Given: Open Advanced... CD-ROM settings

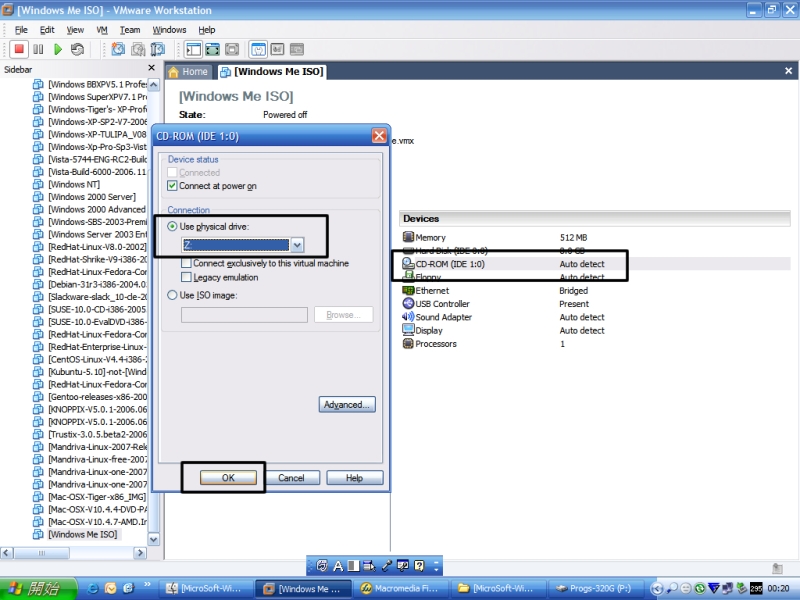Looking at the screenshot, I should [x=347, y=405].
